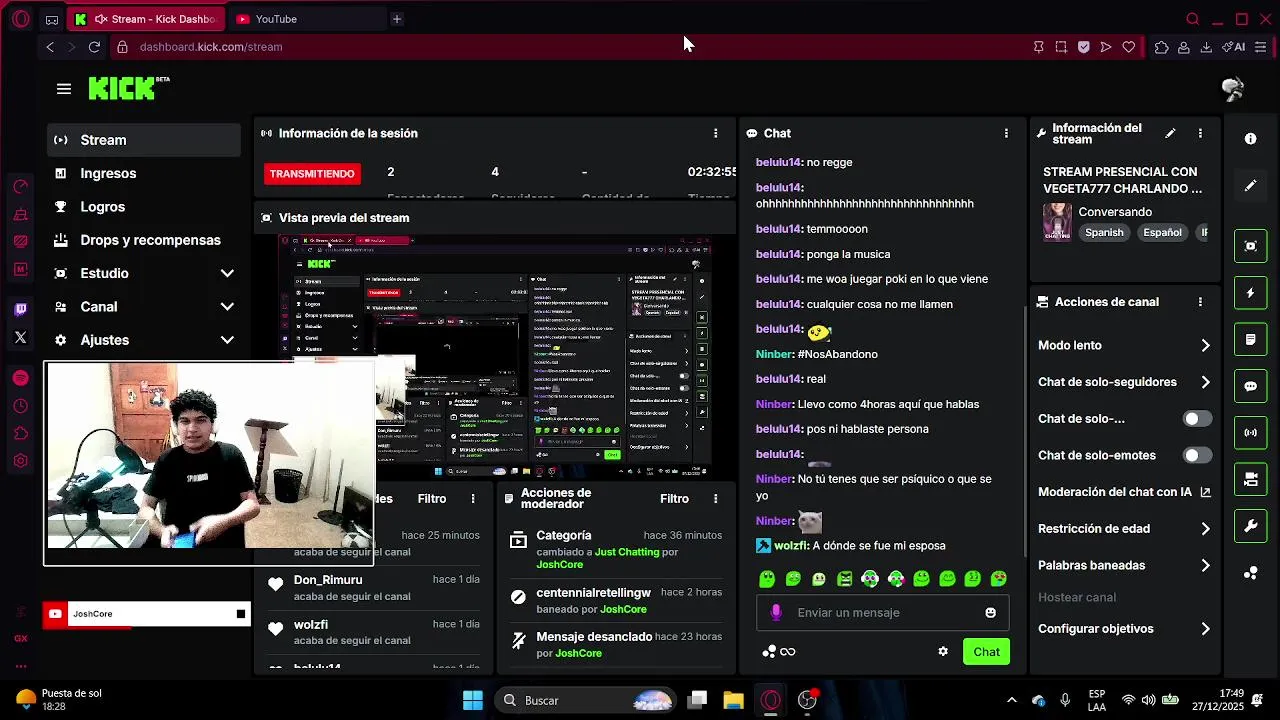1280x720 pixels.
Task: Go to Stream in sidebar
Action: coord(144,140)
